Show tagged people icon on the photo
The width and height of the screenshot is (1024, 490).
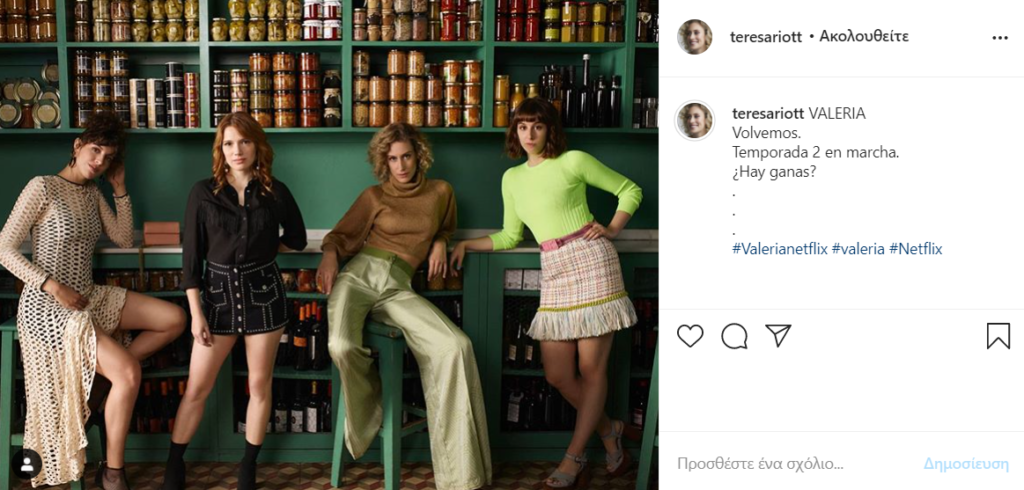[x=27, y=464]
